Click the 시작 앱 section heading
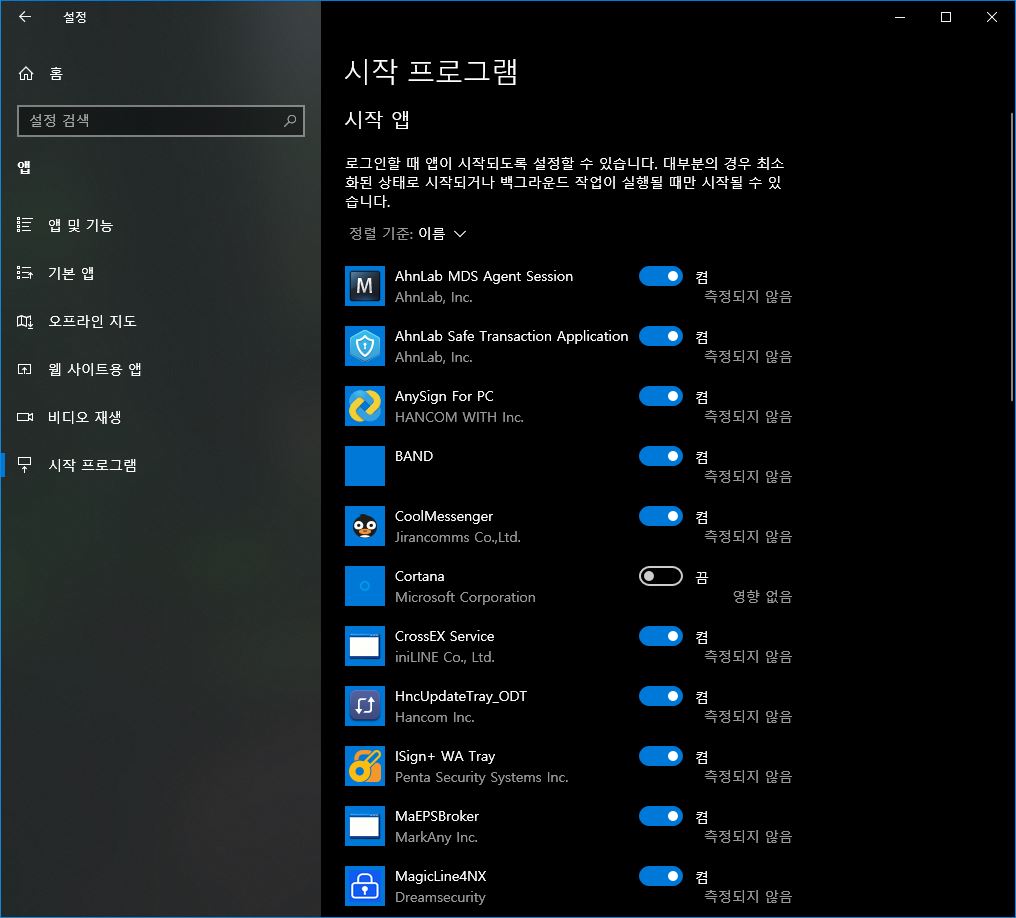Screen dimensions: 1016x918 [377, 119]
